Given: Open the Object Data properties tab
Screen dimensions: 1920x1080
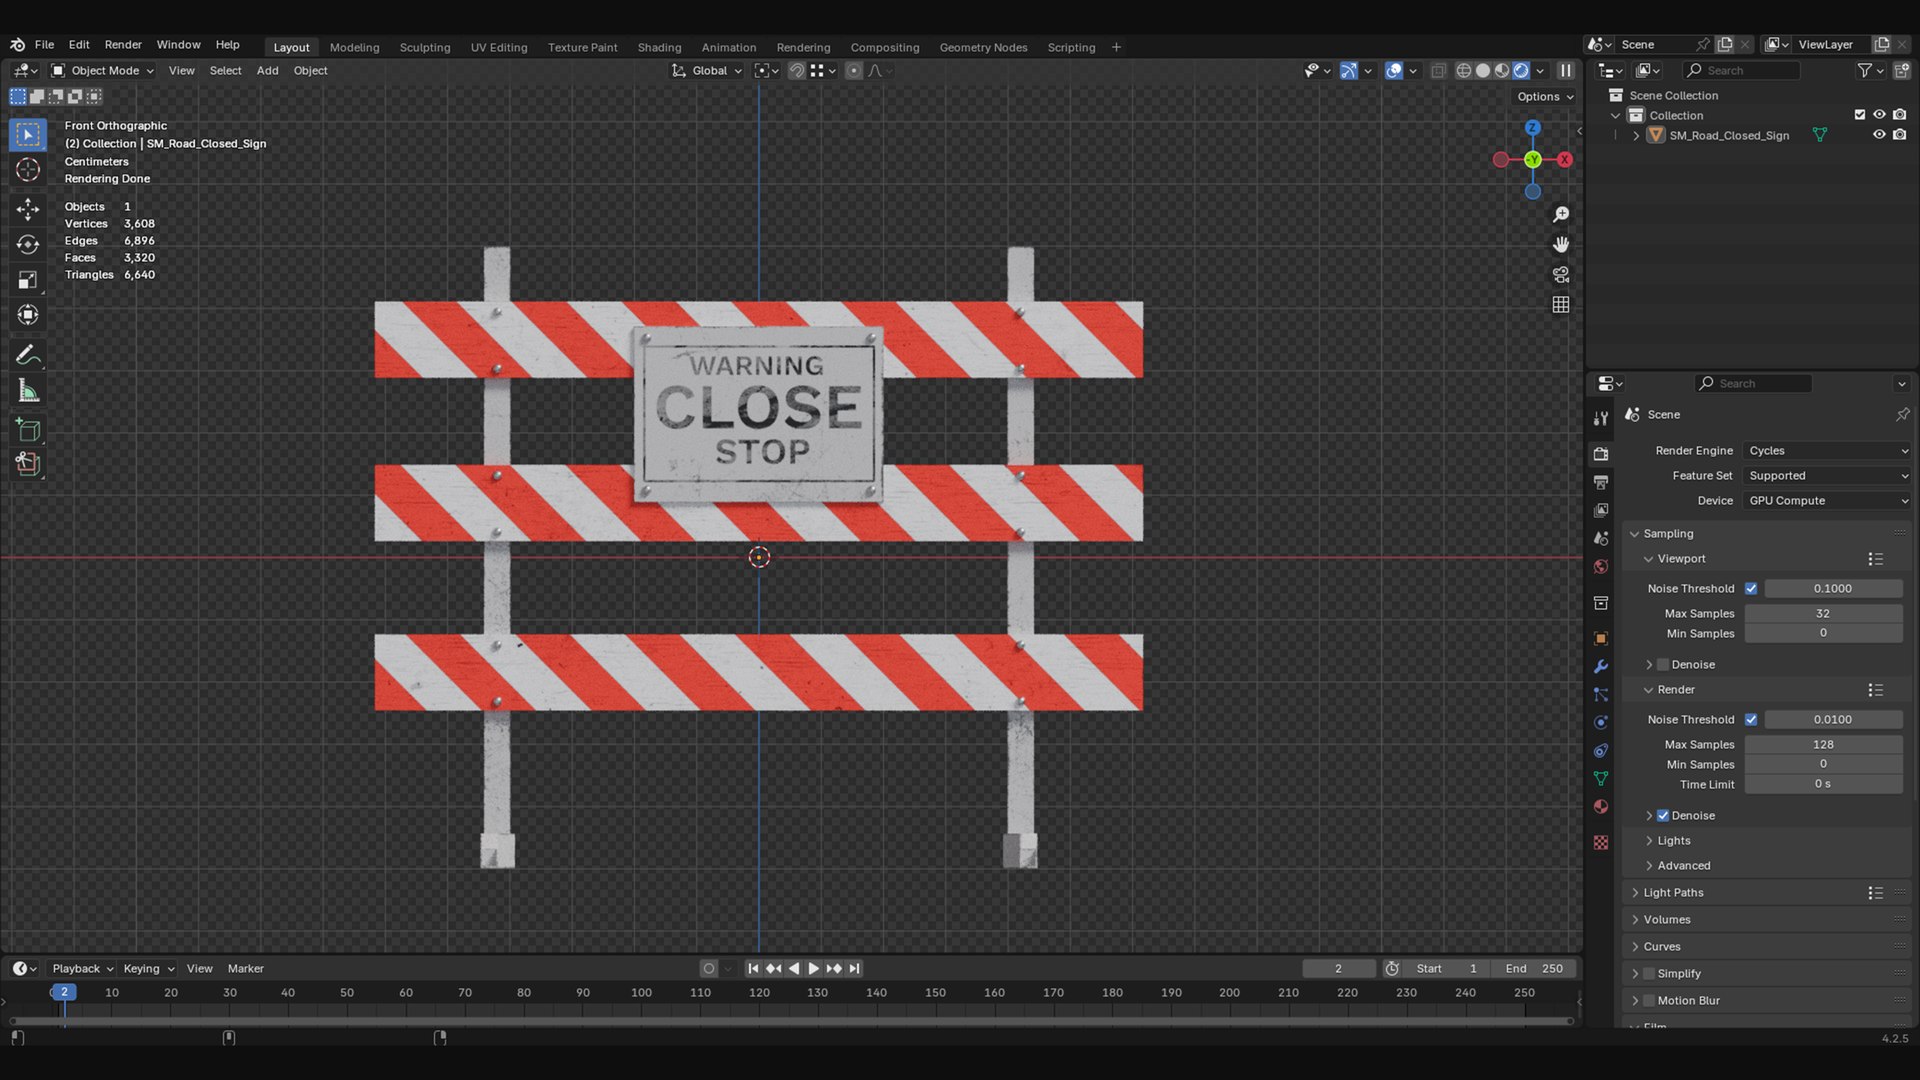Looking at the screenshot, I should 1601,778.
